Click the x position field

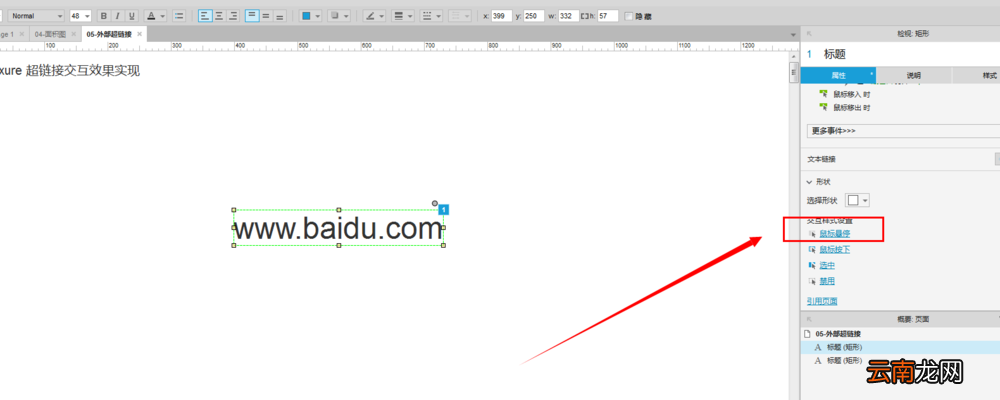(502, 16)
